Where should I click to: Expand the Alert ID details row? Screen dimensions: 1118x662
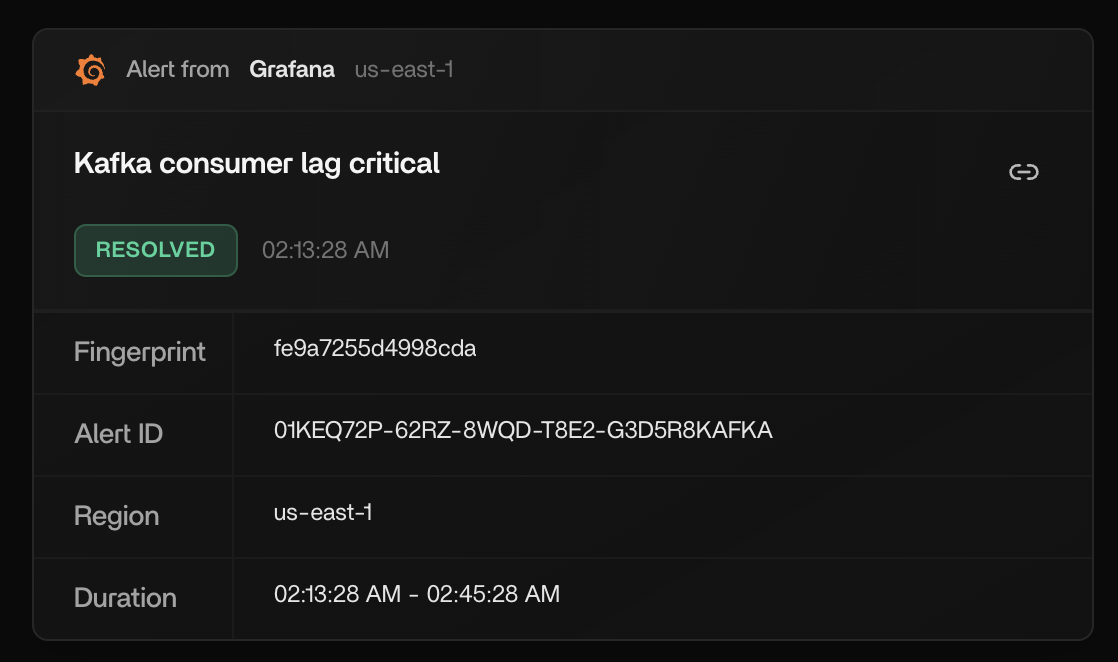pos(118,434)
